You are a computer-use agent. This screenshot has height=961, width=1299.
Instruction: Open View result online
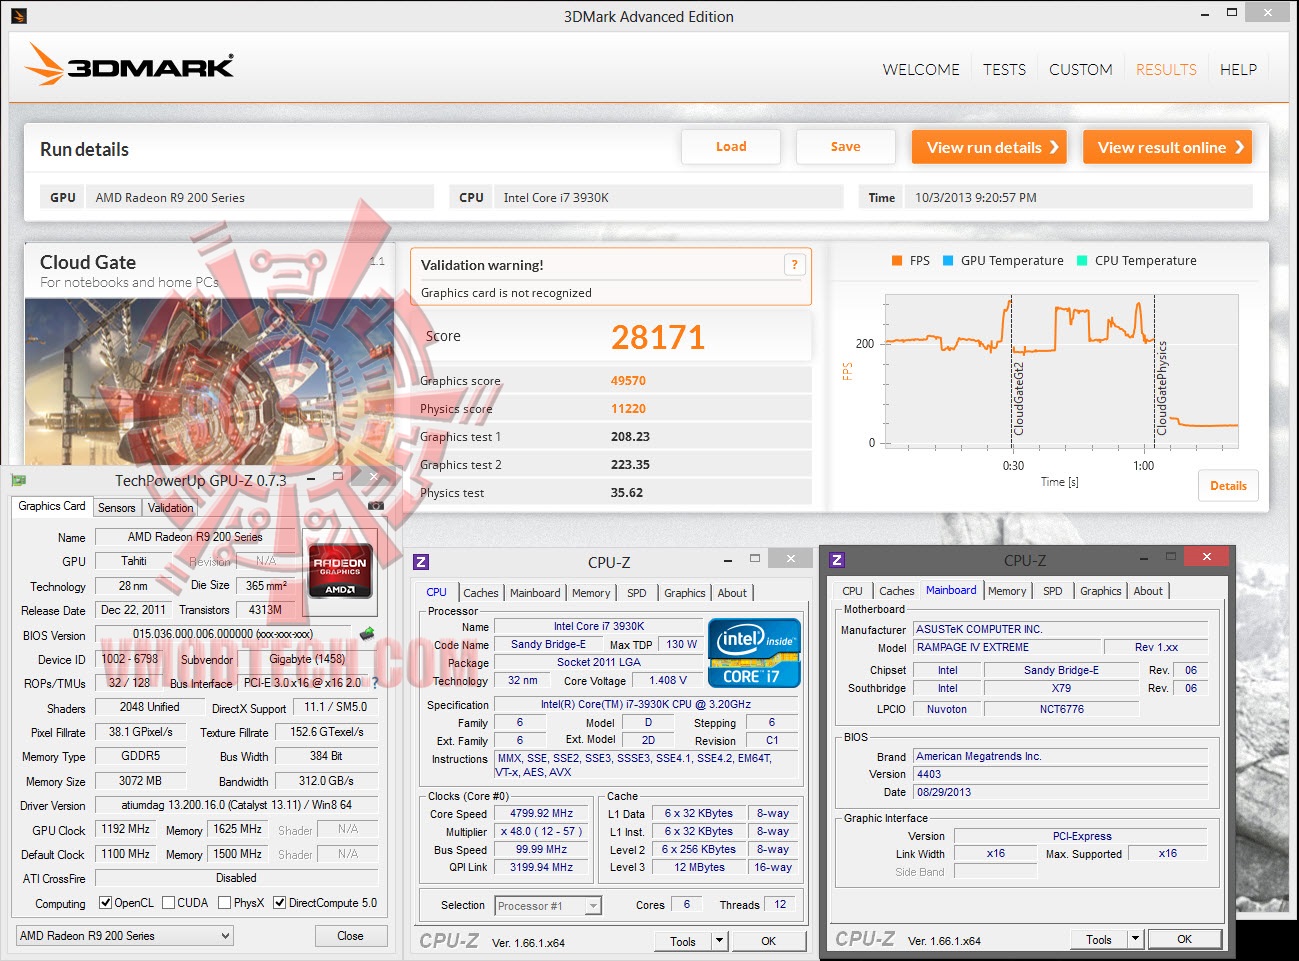point(1167,147)
